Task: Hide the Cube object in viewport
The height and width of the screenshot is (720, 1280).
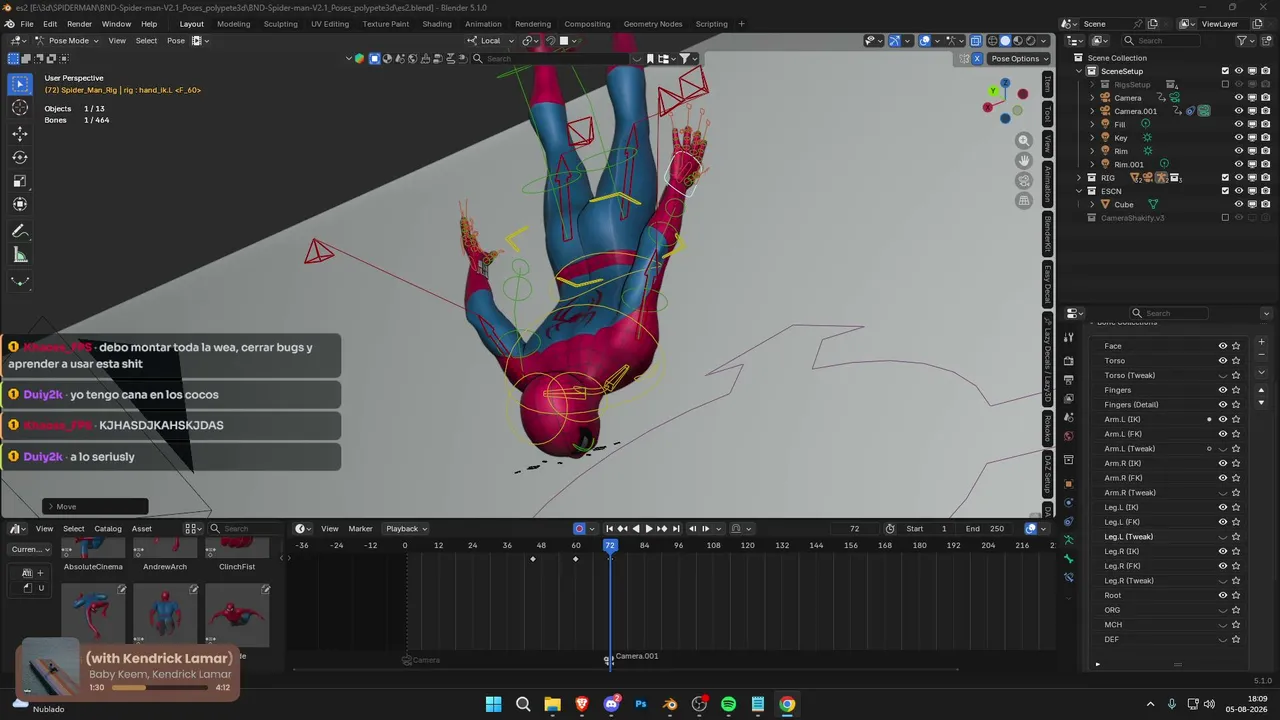Action: [1239, 204]
